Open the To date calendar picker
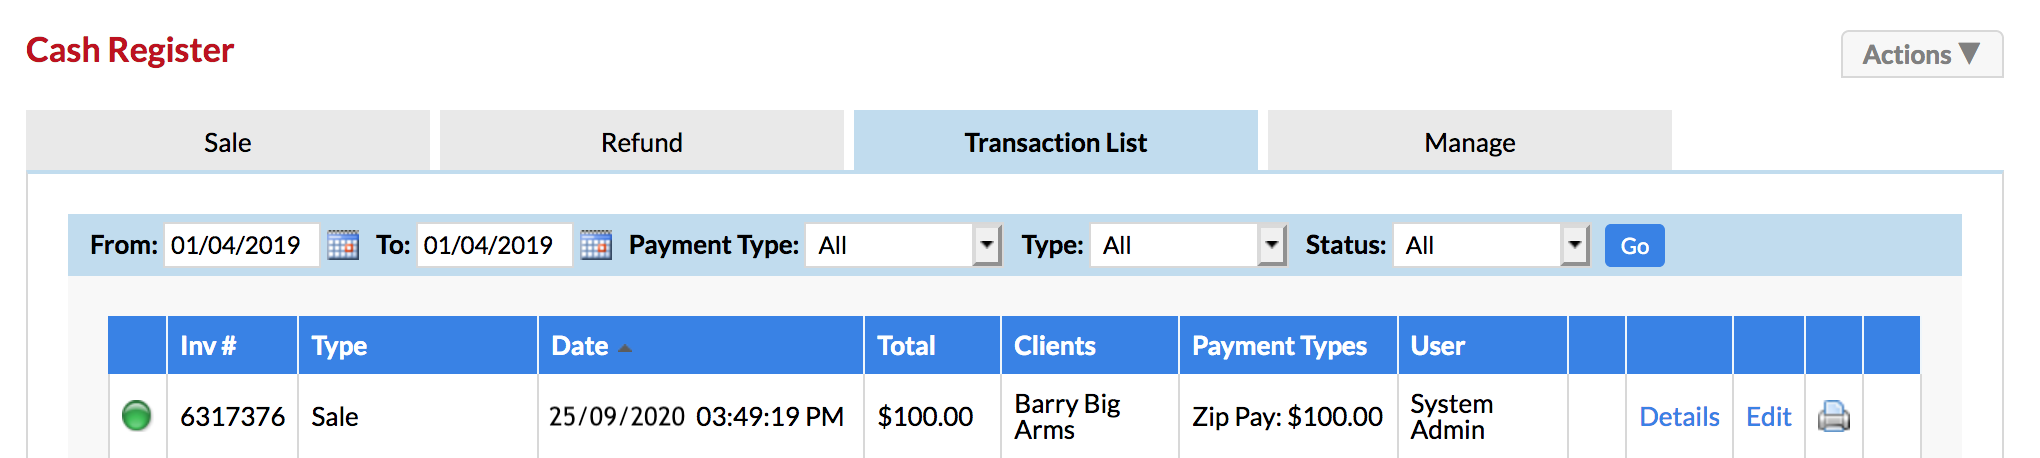 coord(596,245)
